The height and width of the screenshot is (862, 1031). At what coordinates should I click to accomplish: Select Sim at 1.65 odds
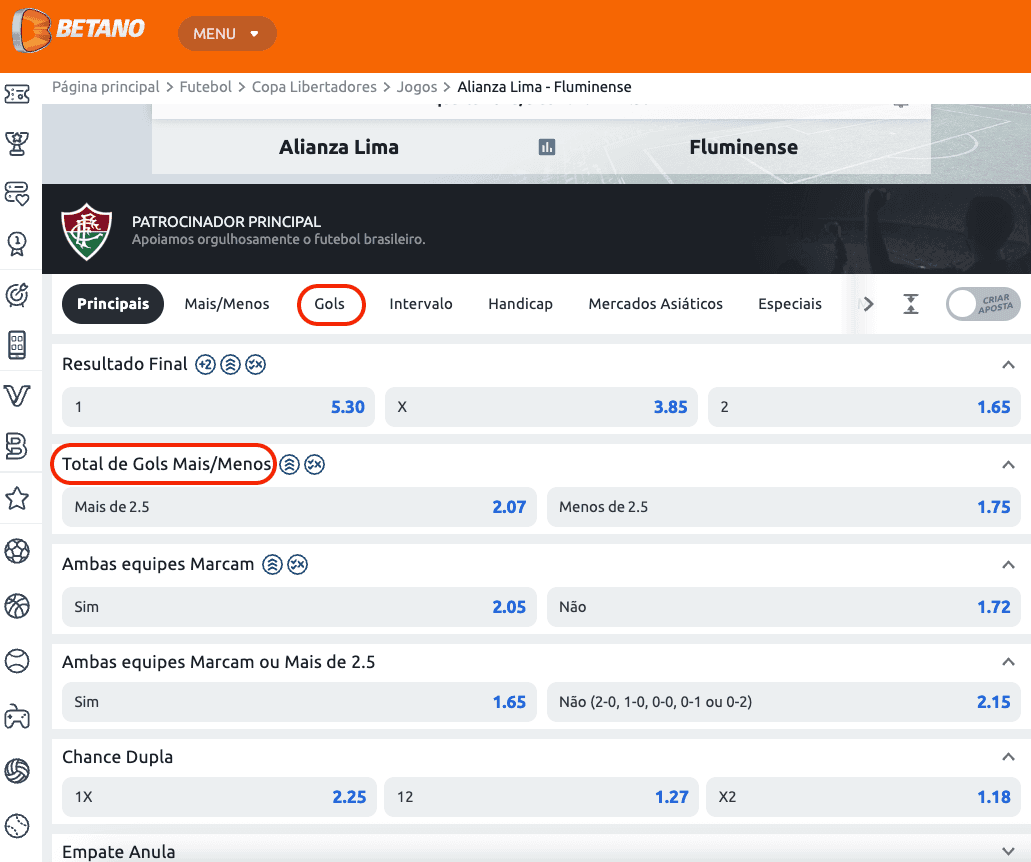pos(299,702)
